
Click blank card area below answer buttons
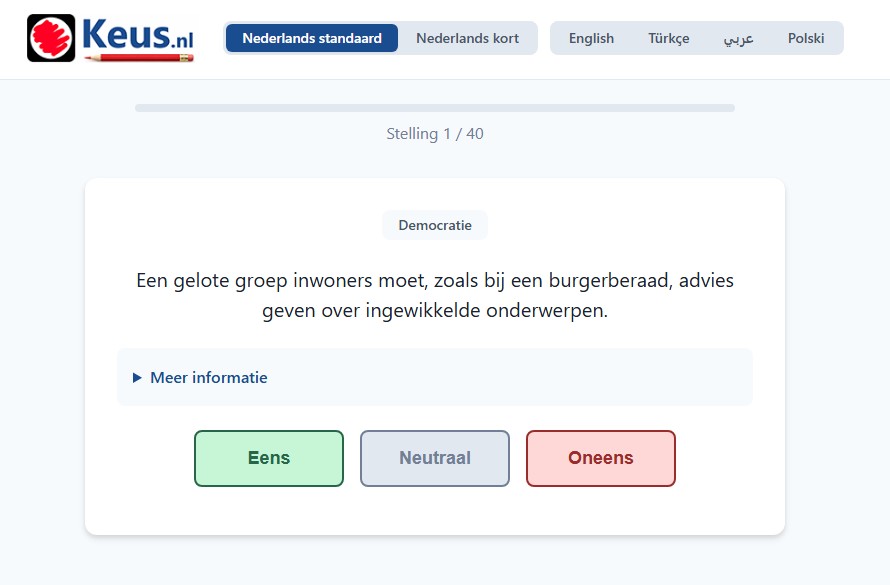coord(435,510)
